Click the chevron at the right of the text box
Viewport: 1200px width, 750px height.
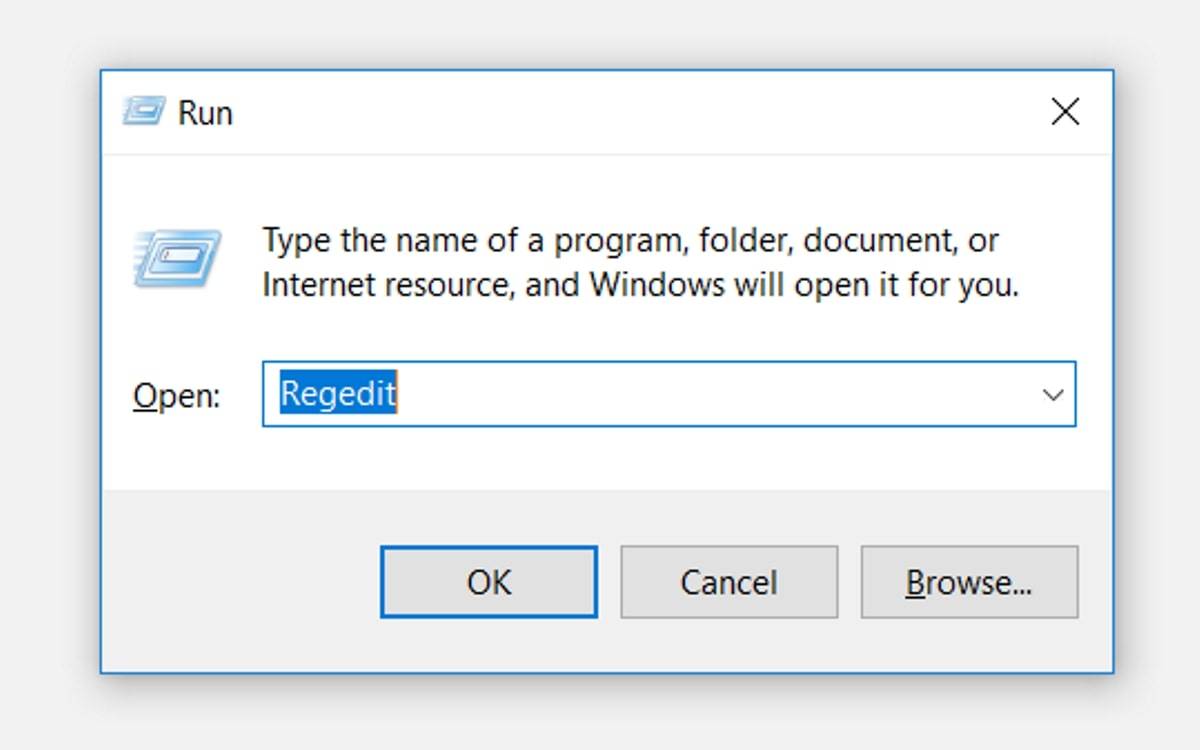click(1055, 394)
